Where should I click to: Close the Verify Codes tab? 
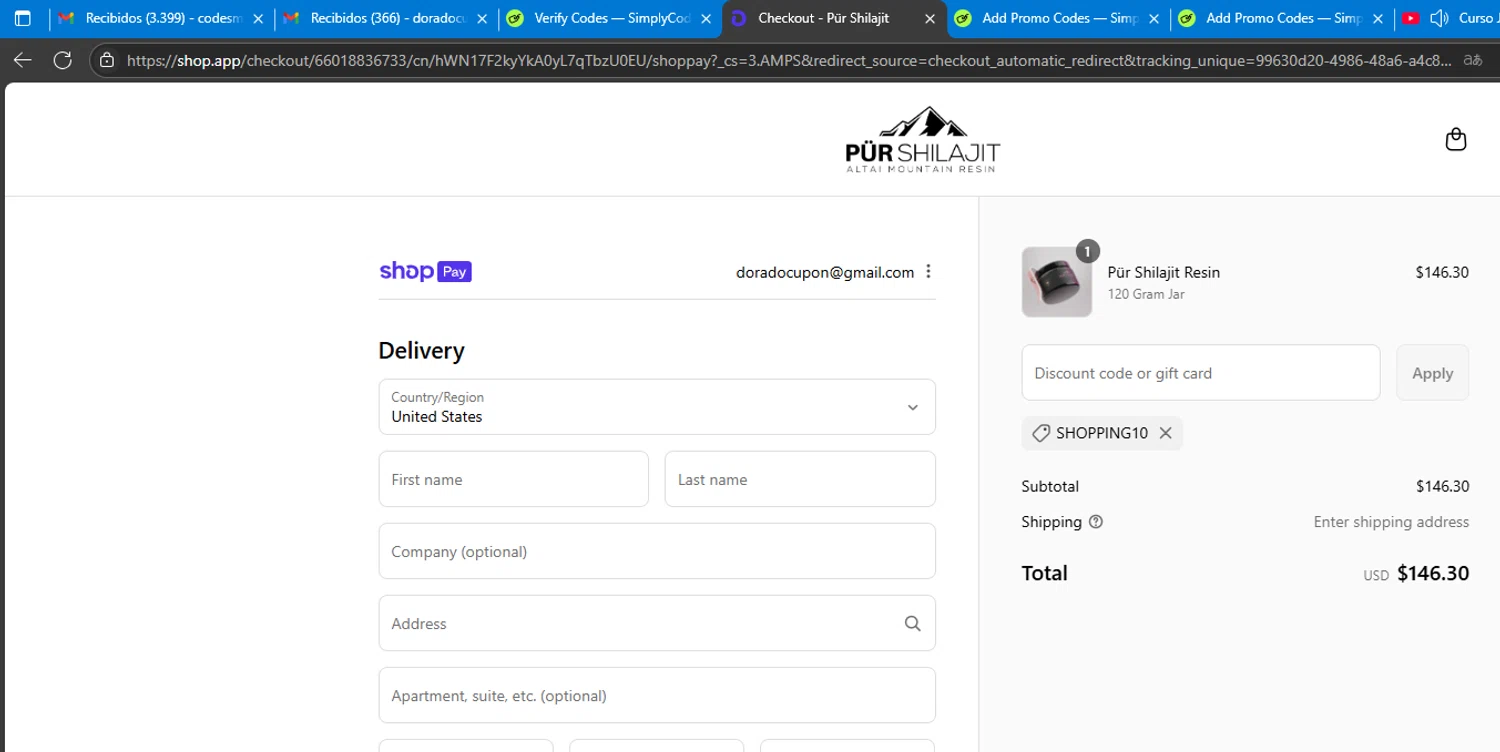click(706, 18)
